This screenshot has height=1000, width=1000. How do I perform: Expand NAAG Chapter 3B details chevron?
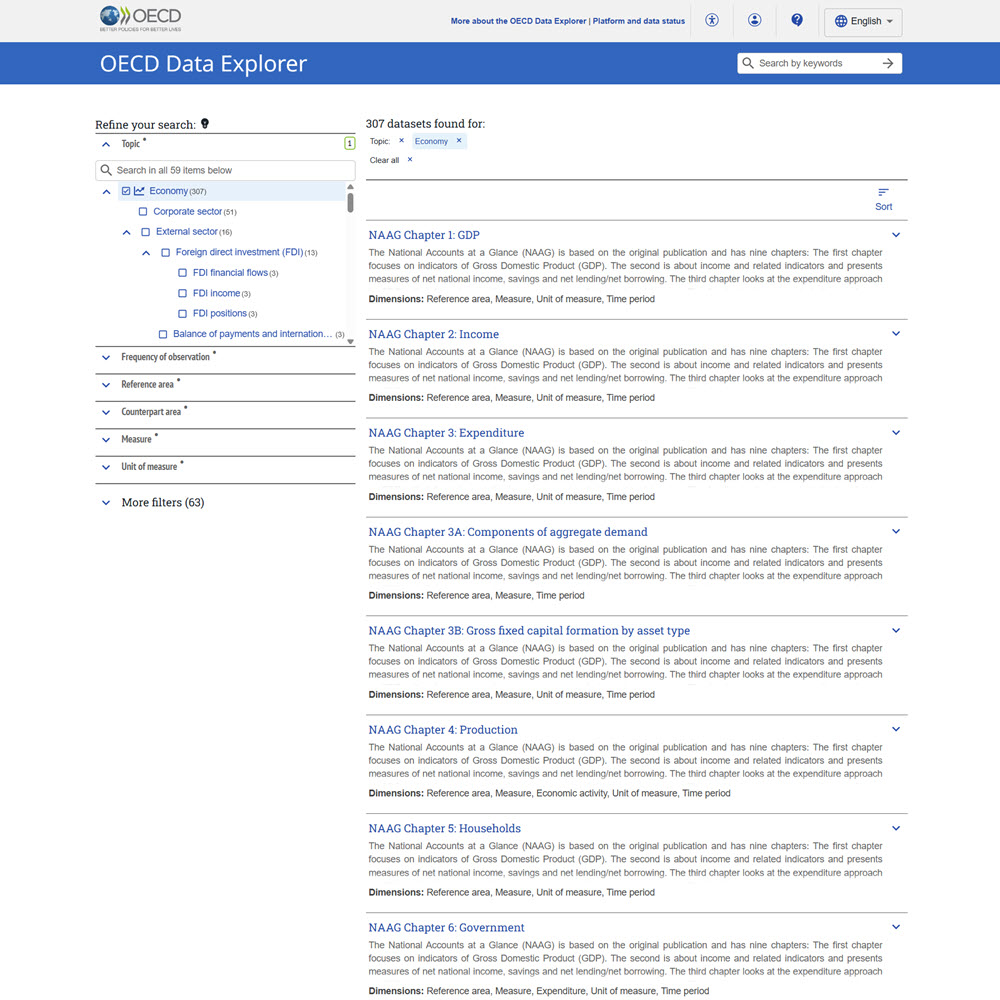pos(896,630)
